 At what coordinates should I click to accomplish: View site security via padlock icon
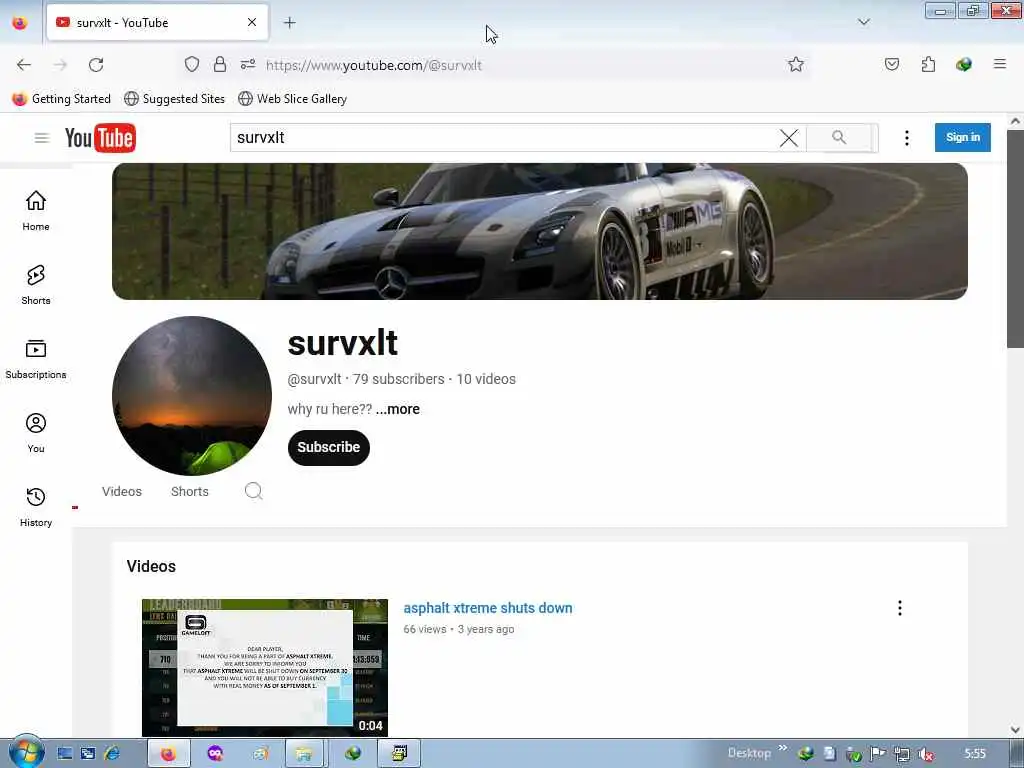220,64
